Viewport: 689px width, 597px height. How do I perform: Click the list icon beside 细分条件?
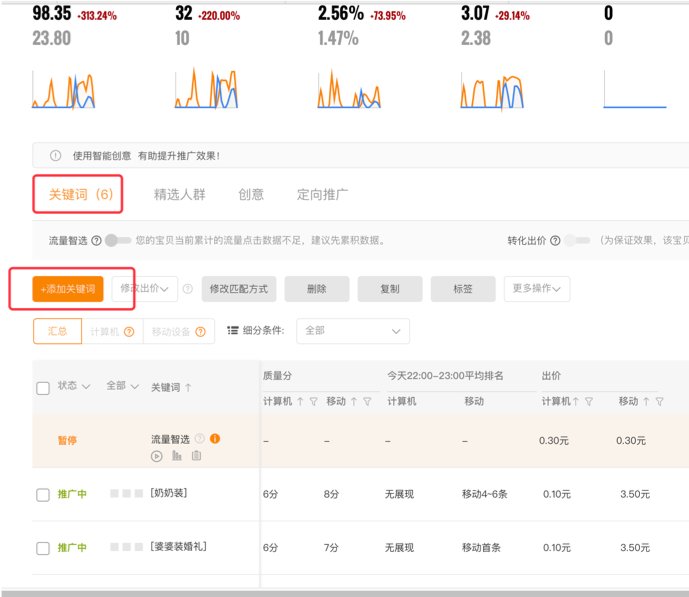(x=233, y=330)
